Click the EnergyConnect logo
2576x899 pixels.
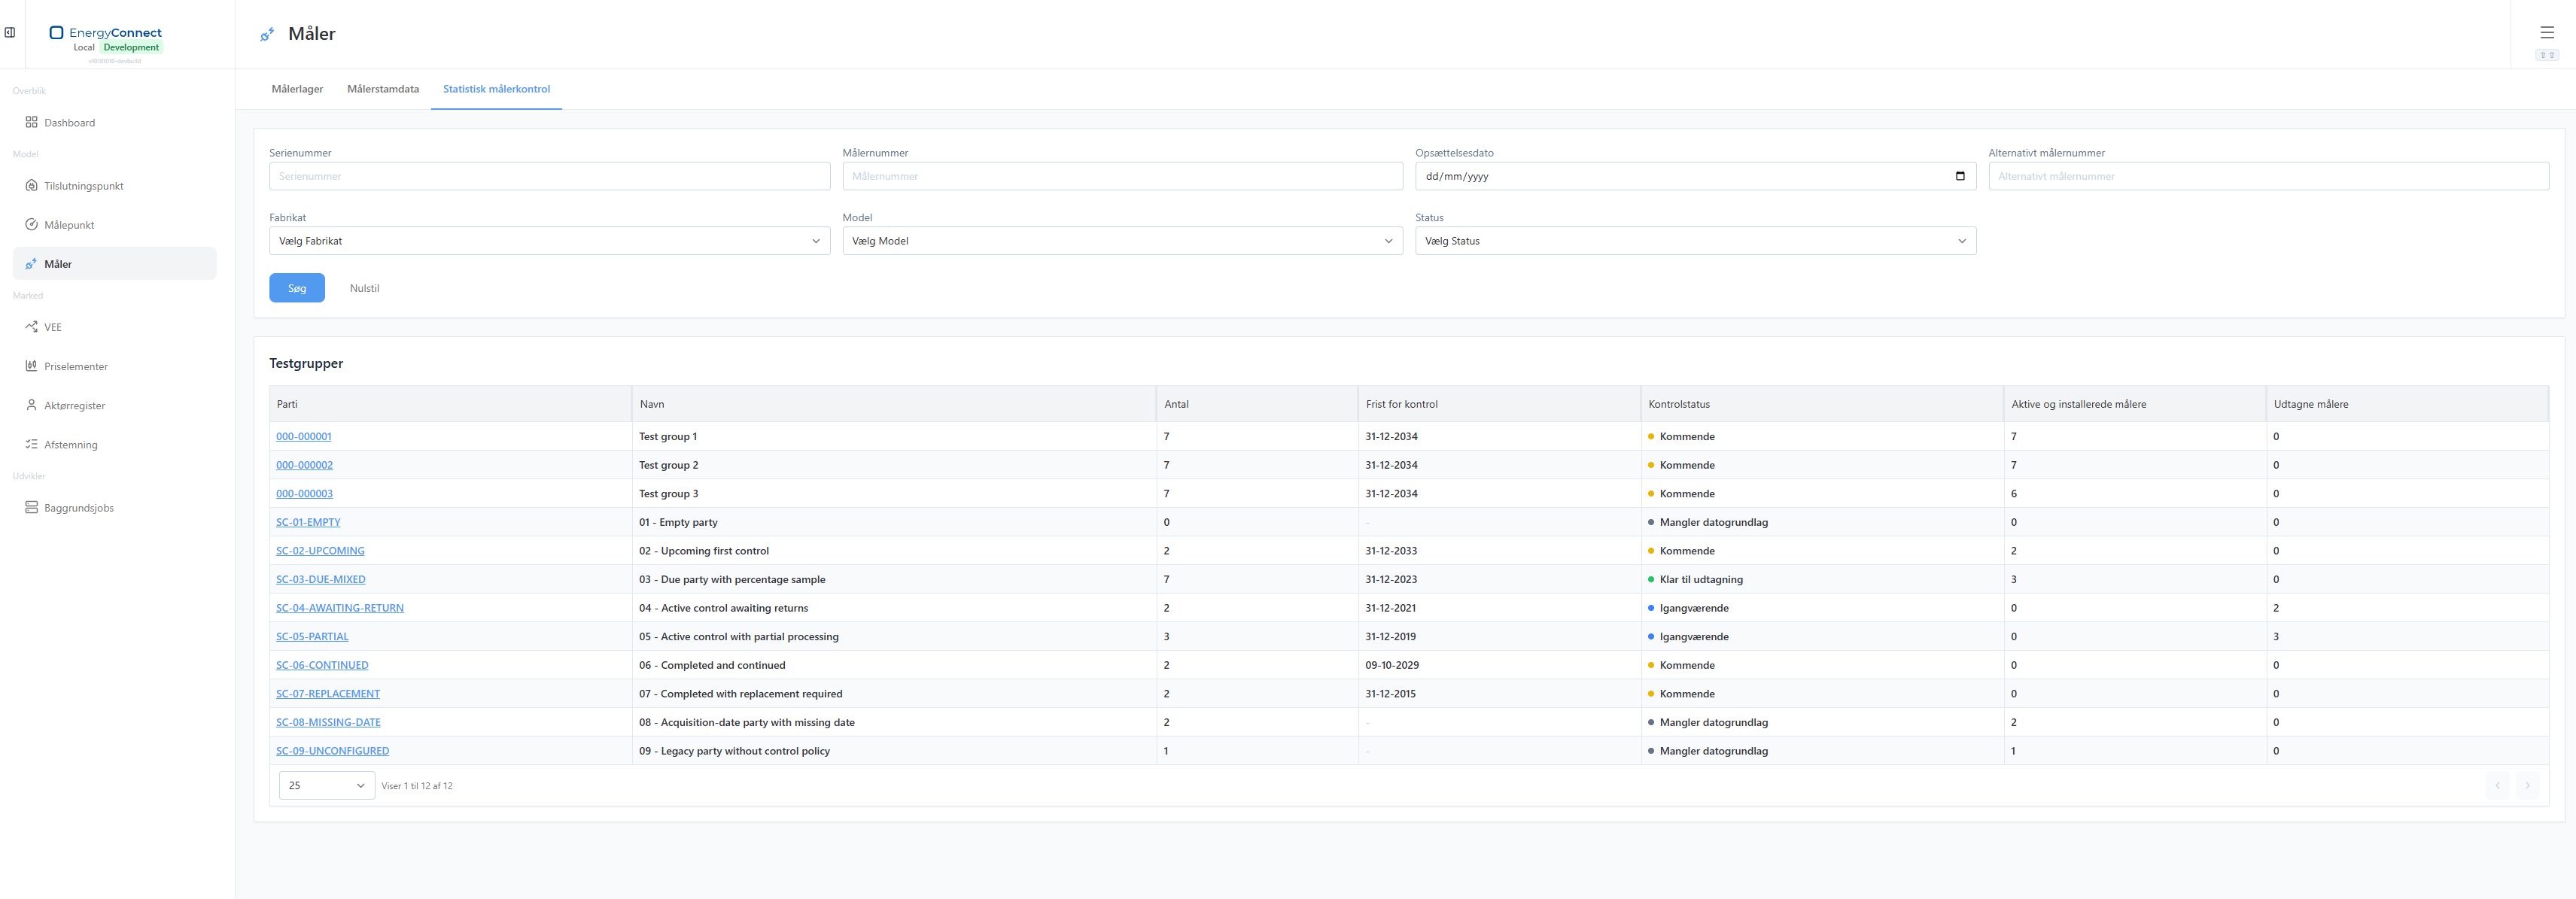(x=105, y=32)
